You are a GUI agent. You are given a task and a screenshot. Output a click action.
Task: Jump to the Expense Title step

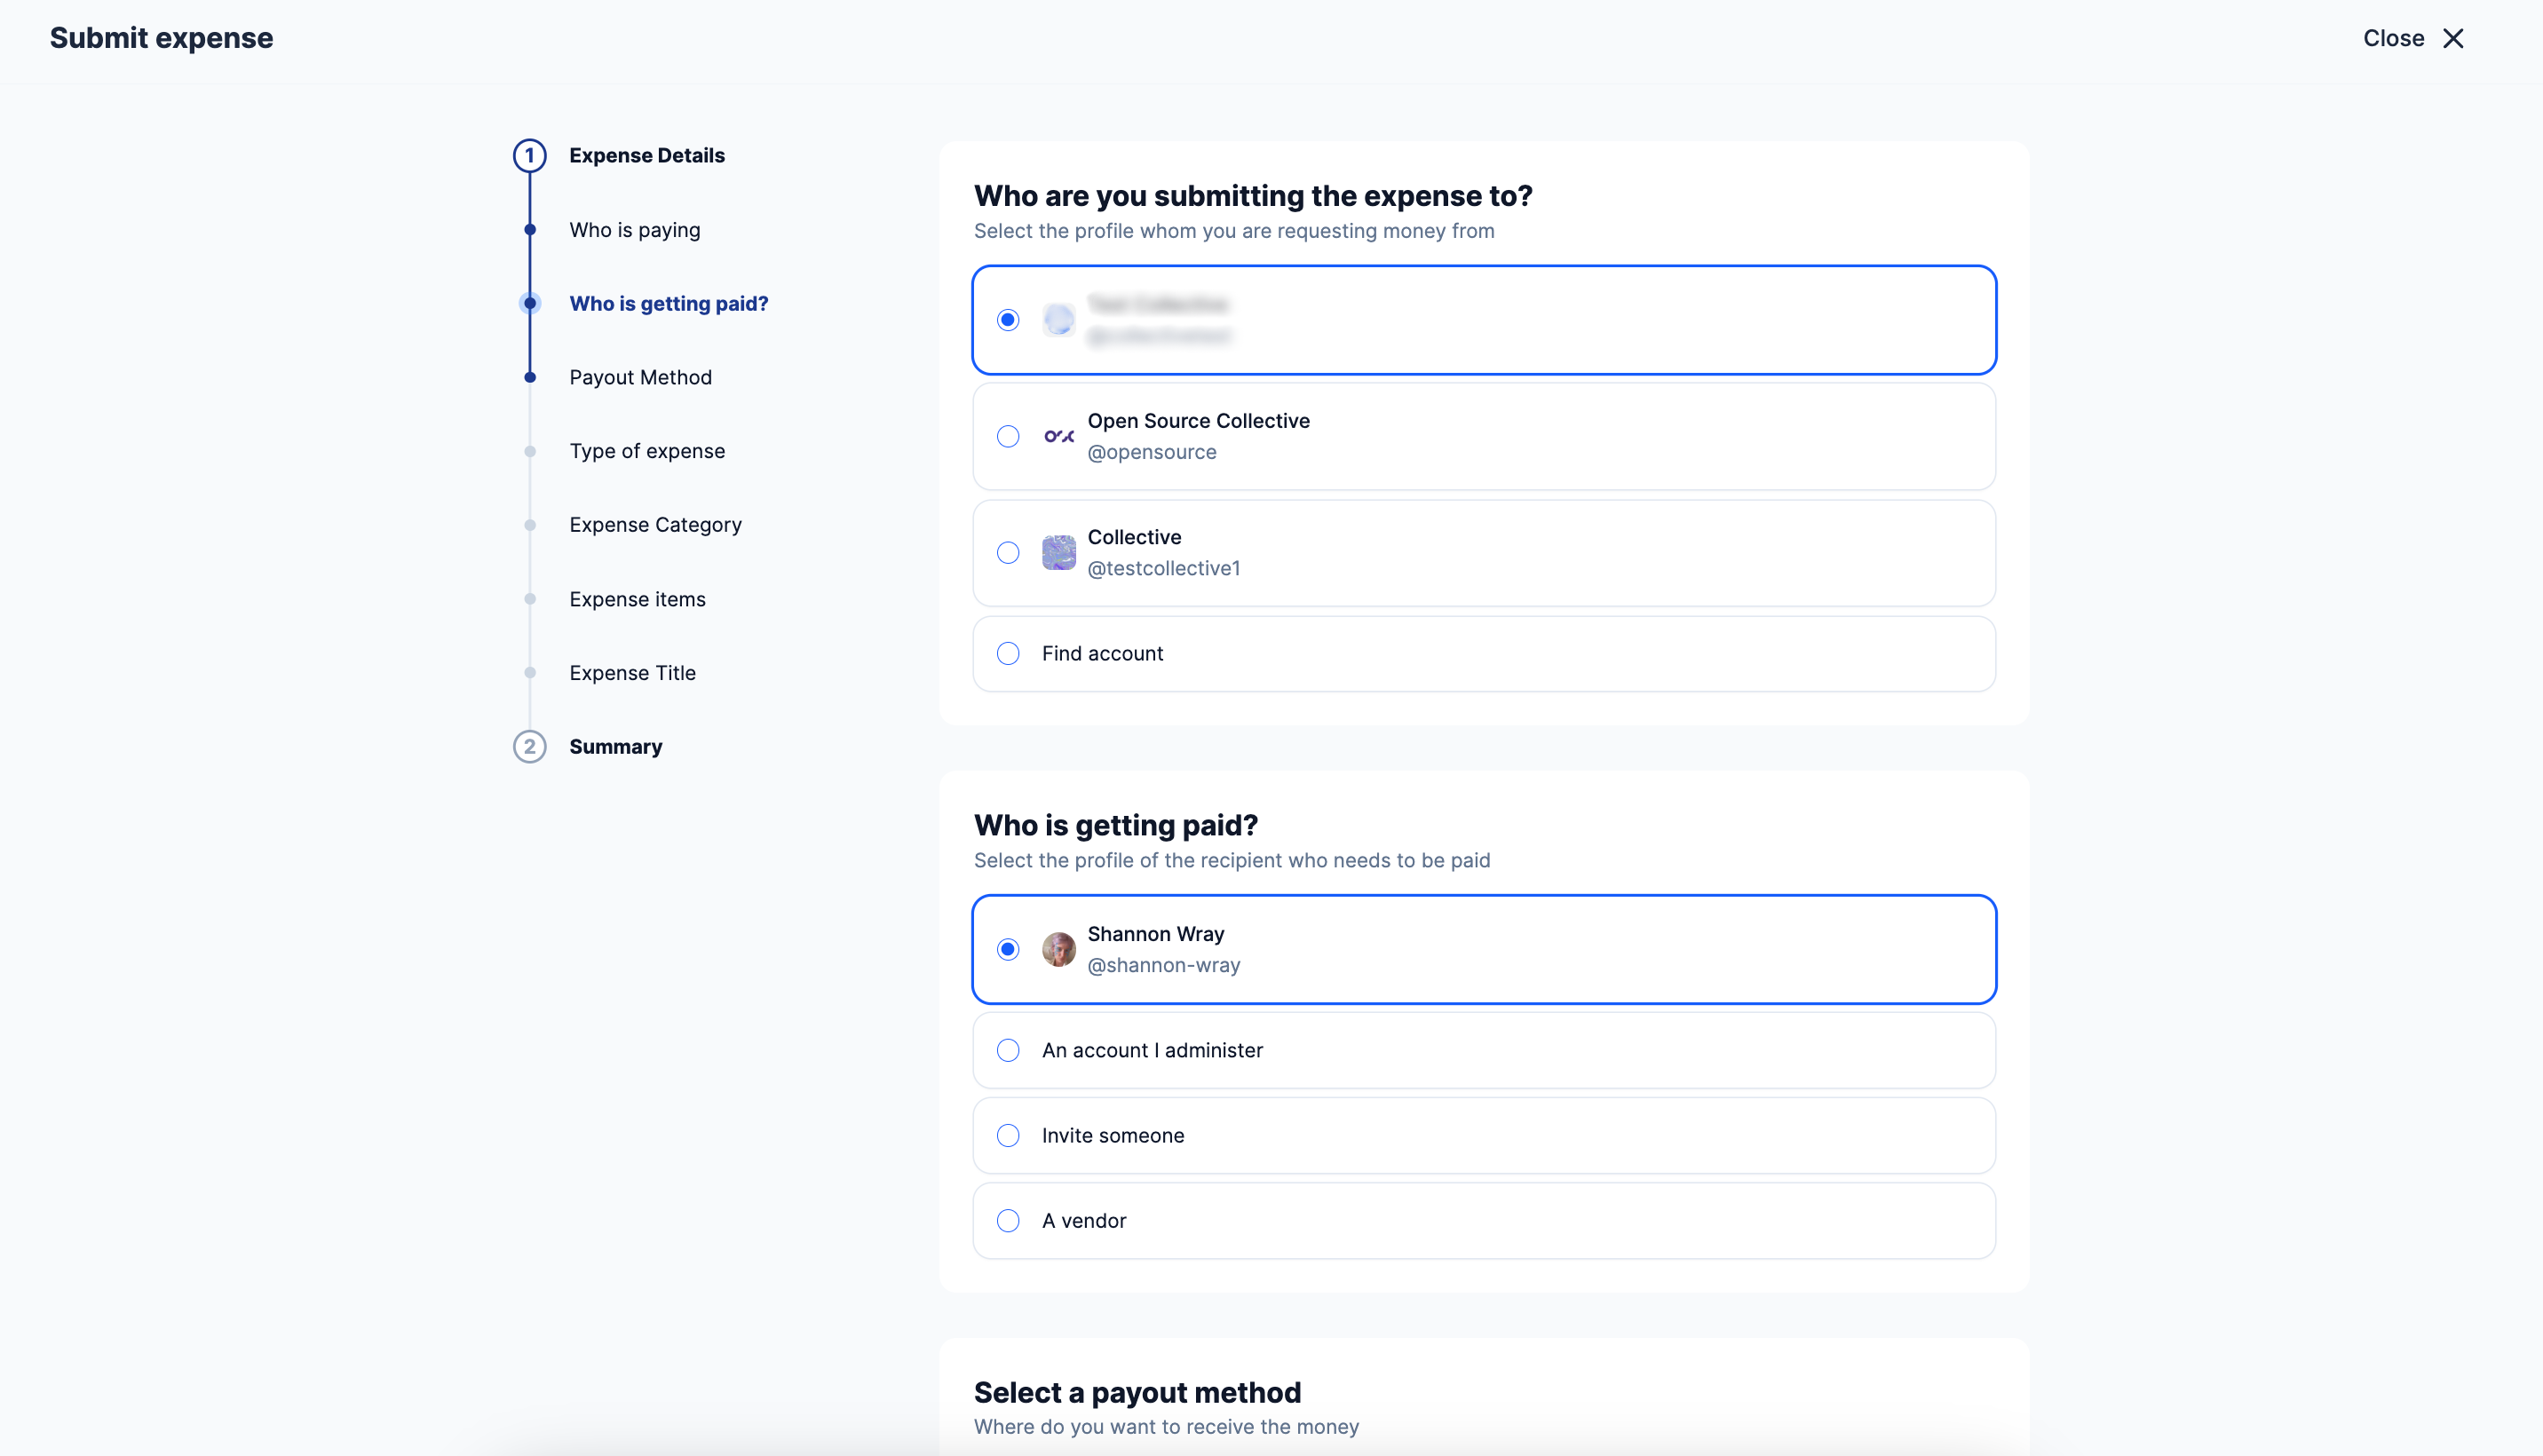(x=632, y=673)
